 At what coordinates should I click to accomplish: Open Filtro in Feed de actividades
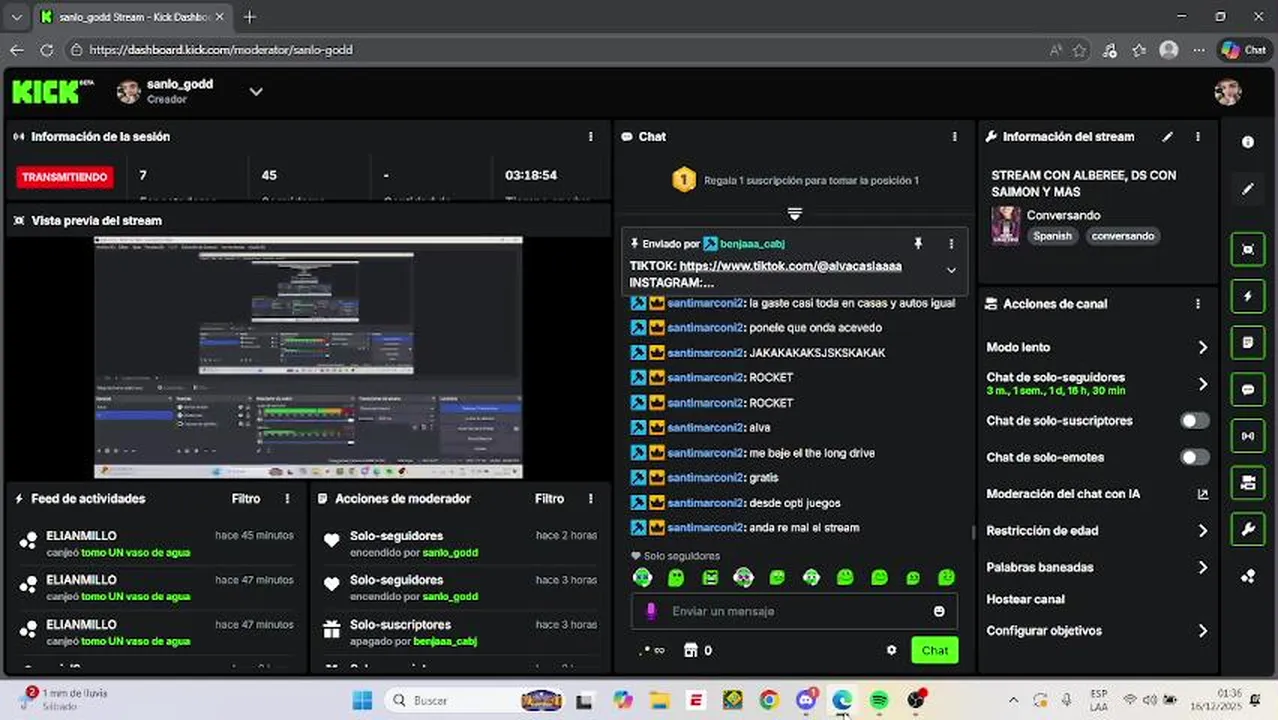click(246, 498)
